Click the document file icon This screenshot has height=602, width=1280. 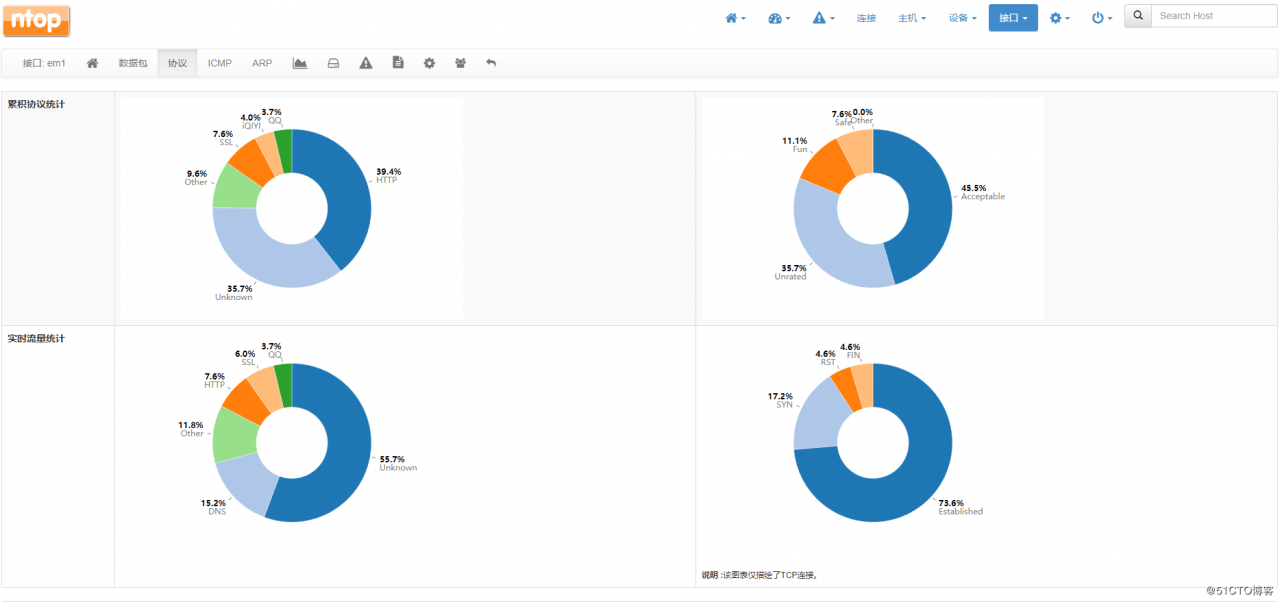pos(398,63)
